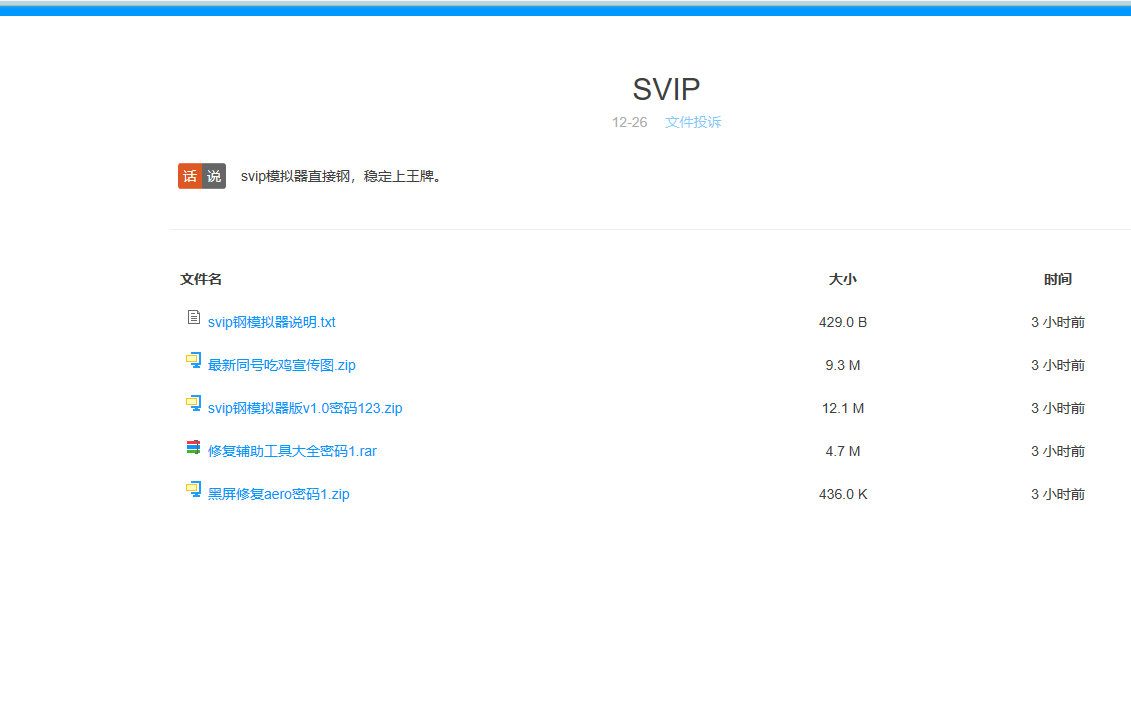Click the gray 说 badge
1131x712 pixels.
click(x=214, y=176)
